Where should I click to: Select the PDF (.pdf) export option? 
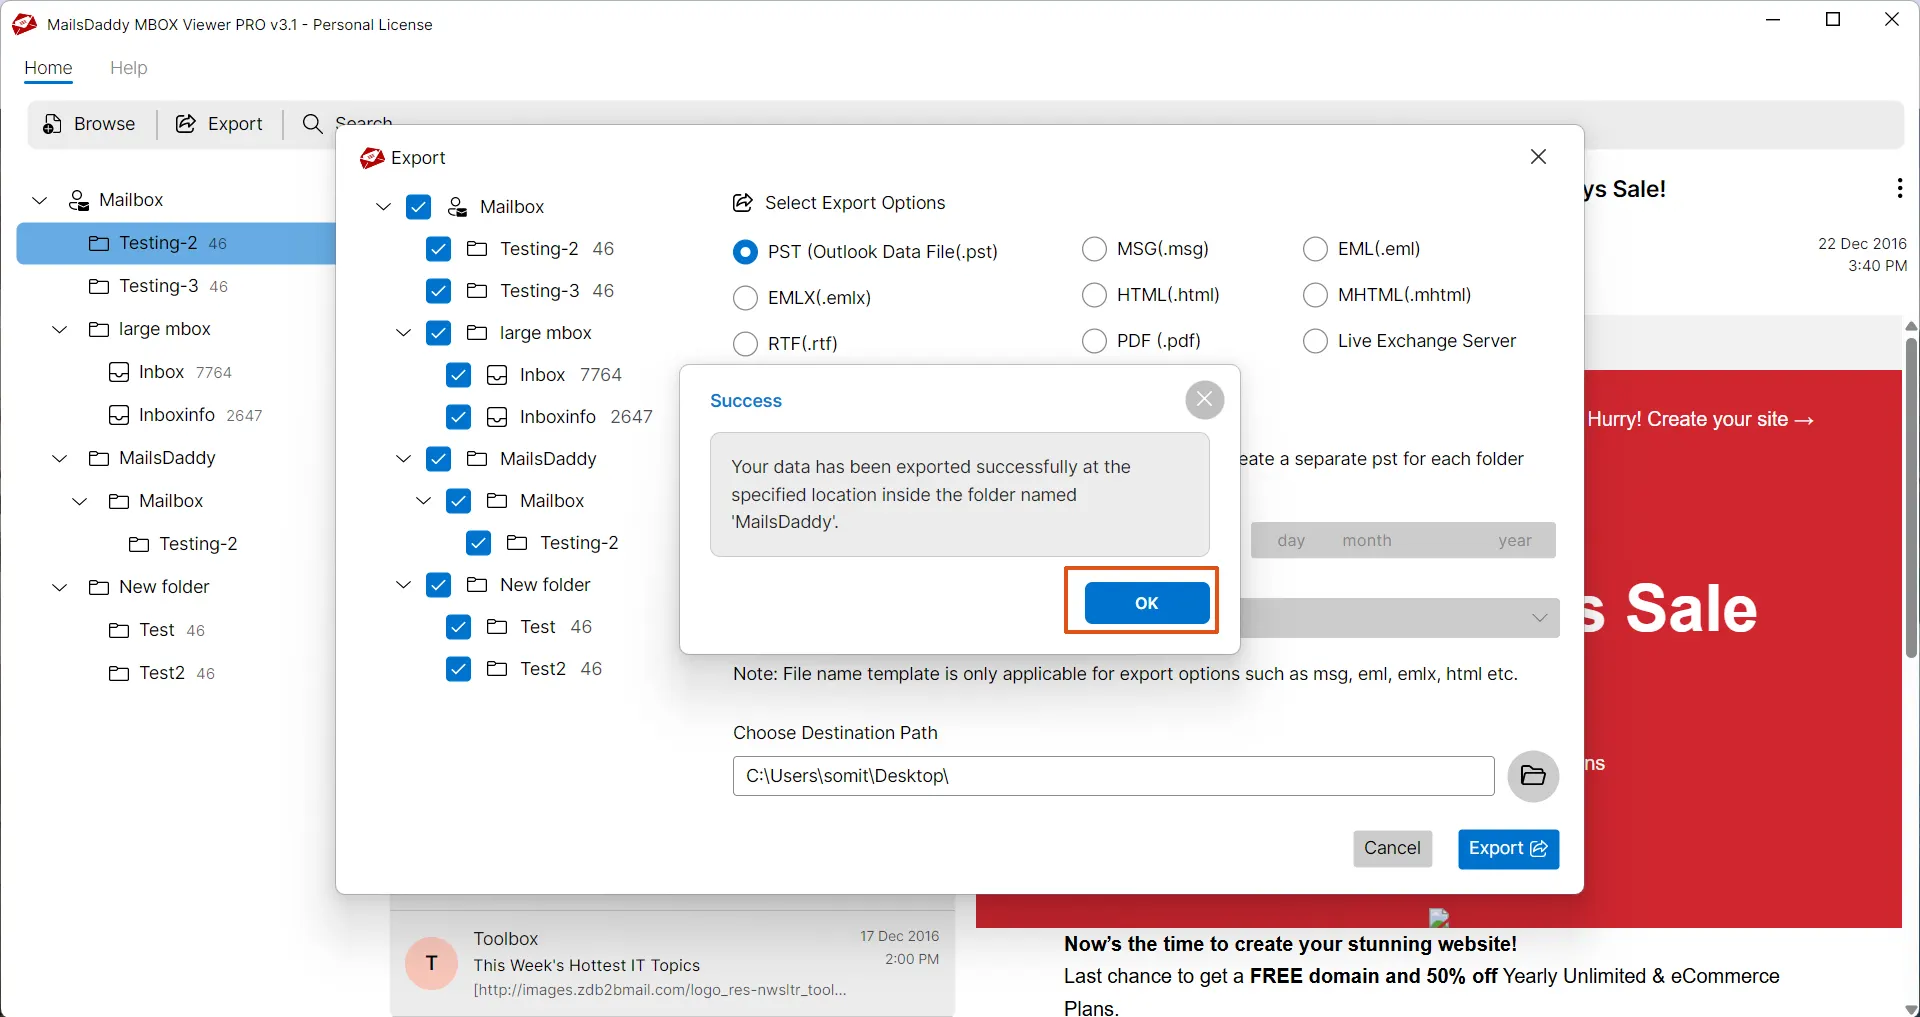(1094, 341)
